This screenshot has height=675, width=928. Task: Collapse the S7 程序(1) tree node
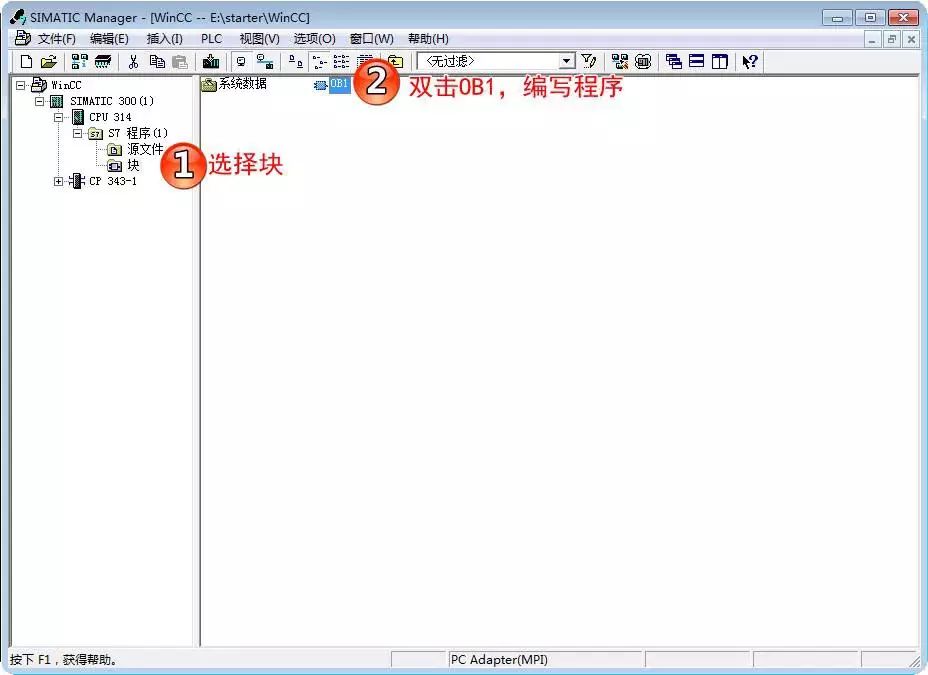click(x=78, y=133)
